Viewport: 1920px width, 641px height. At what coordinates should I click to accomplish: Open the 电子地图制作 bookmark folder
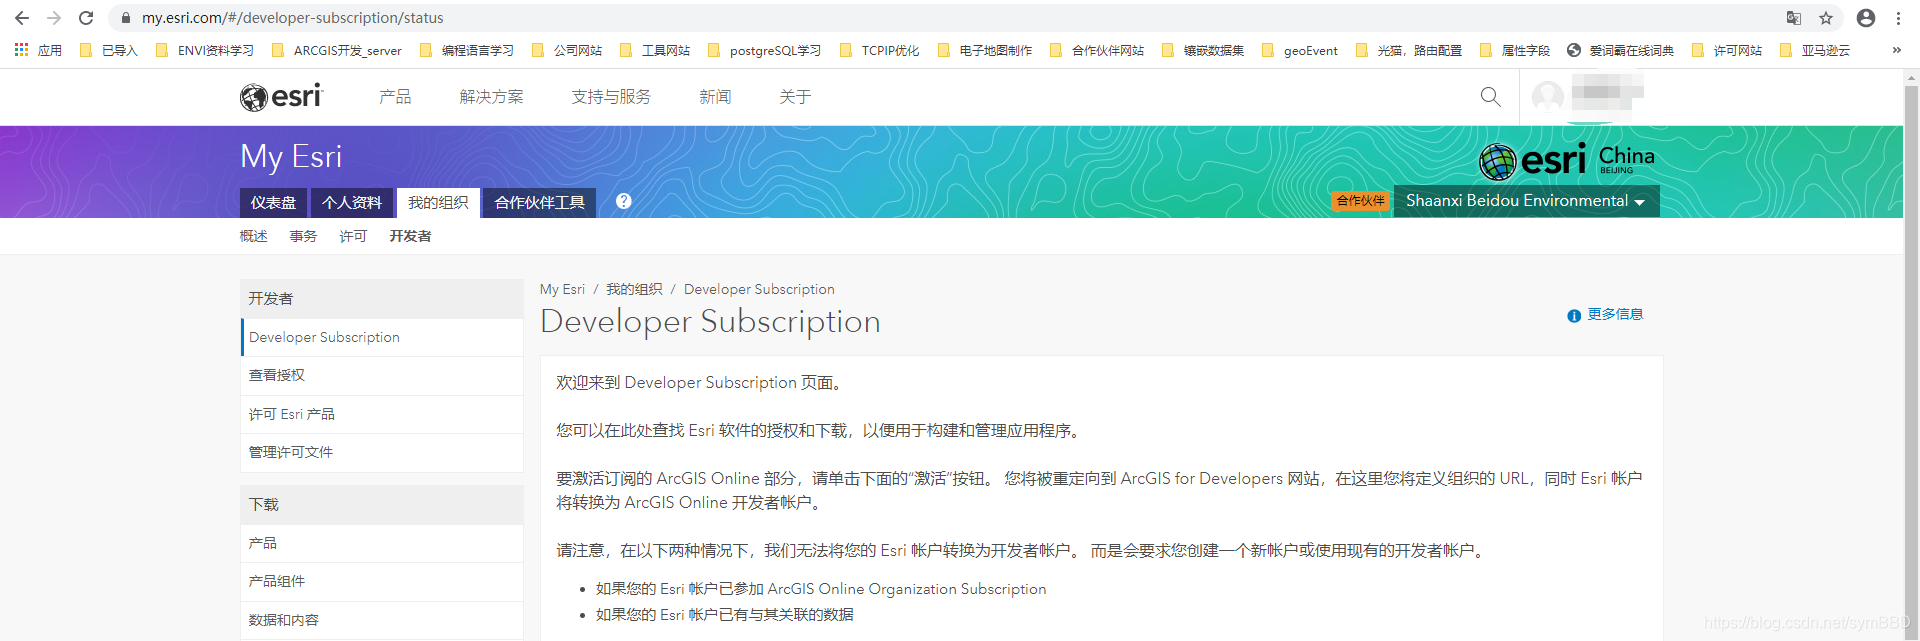985,50
